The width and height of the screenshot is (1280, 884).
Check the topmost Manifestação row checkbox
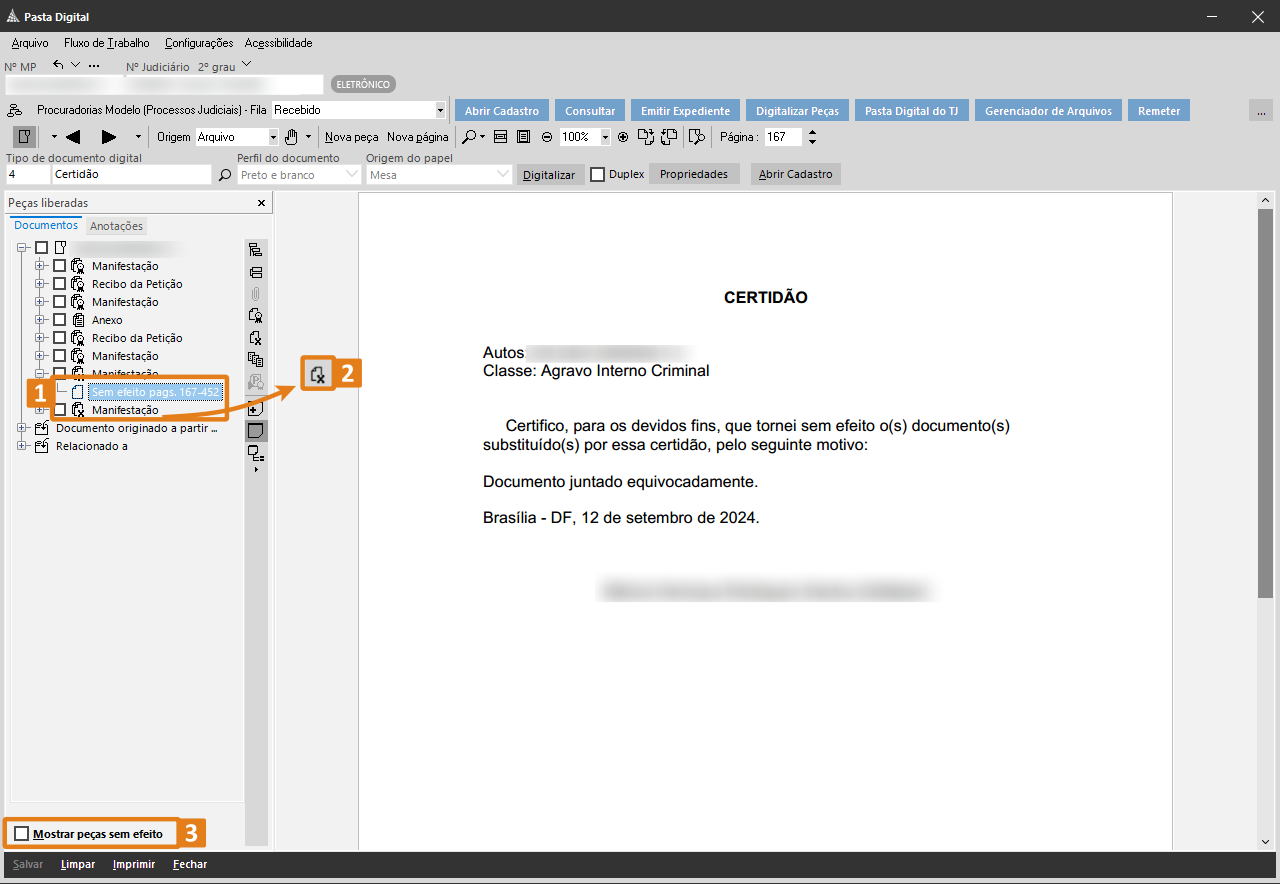[59, 266]
